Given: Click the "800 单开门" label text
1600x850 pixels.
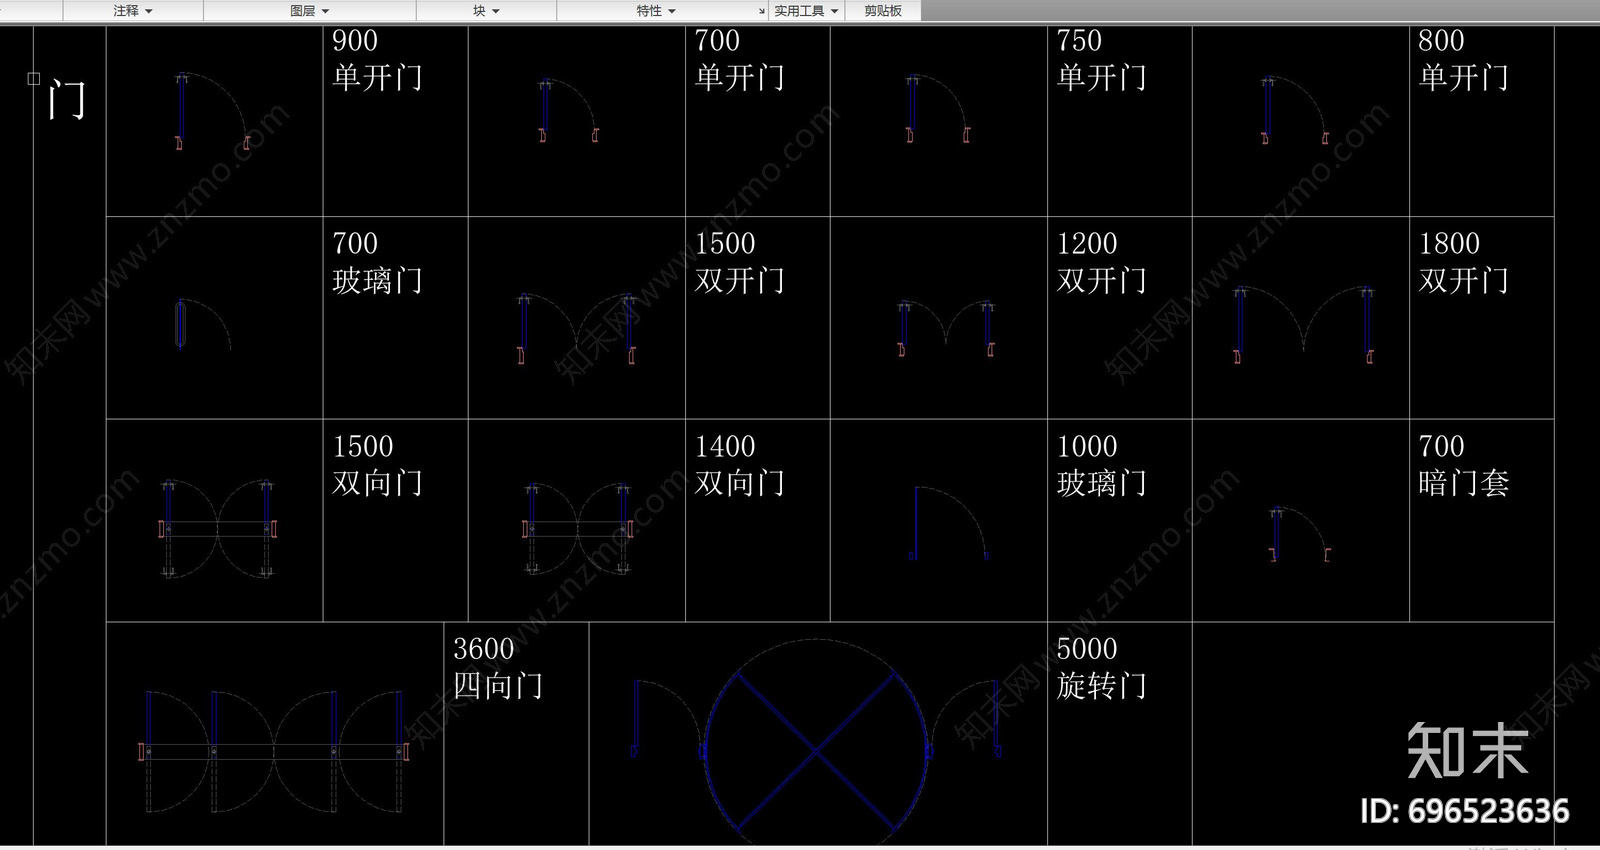Looking at the screenshot, I should point(1463,60).
